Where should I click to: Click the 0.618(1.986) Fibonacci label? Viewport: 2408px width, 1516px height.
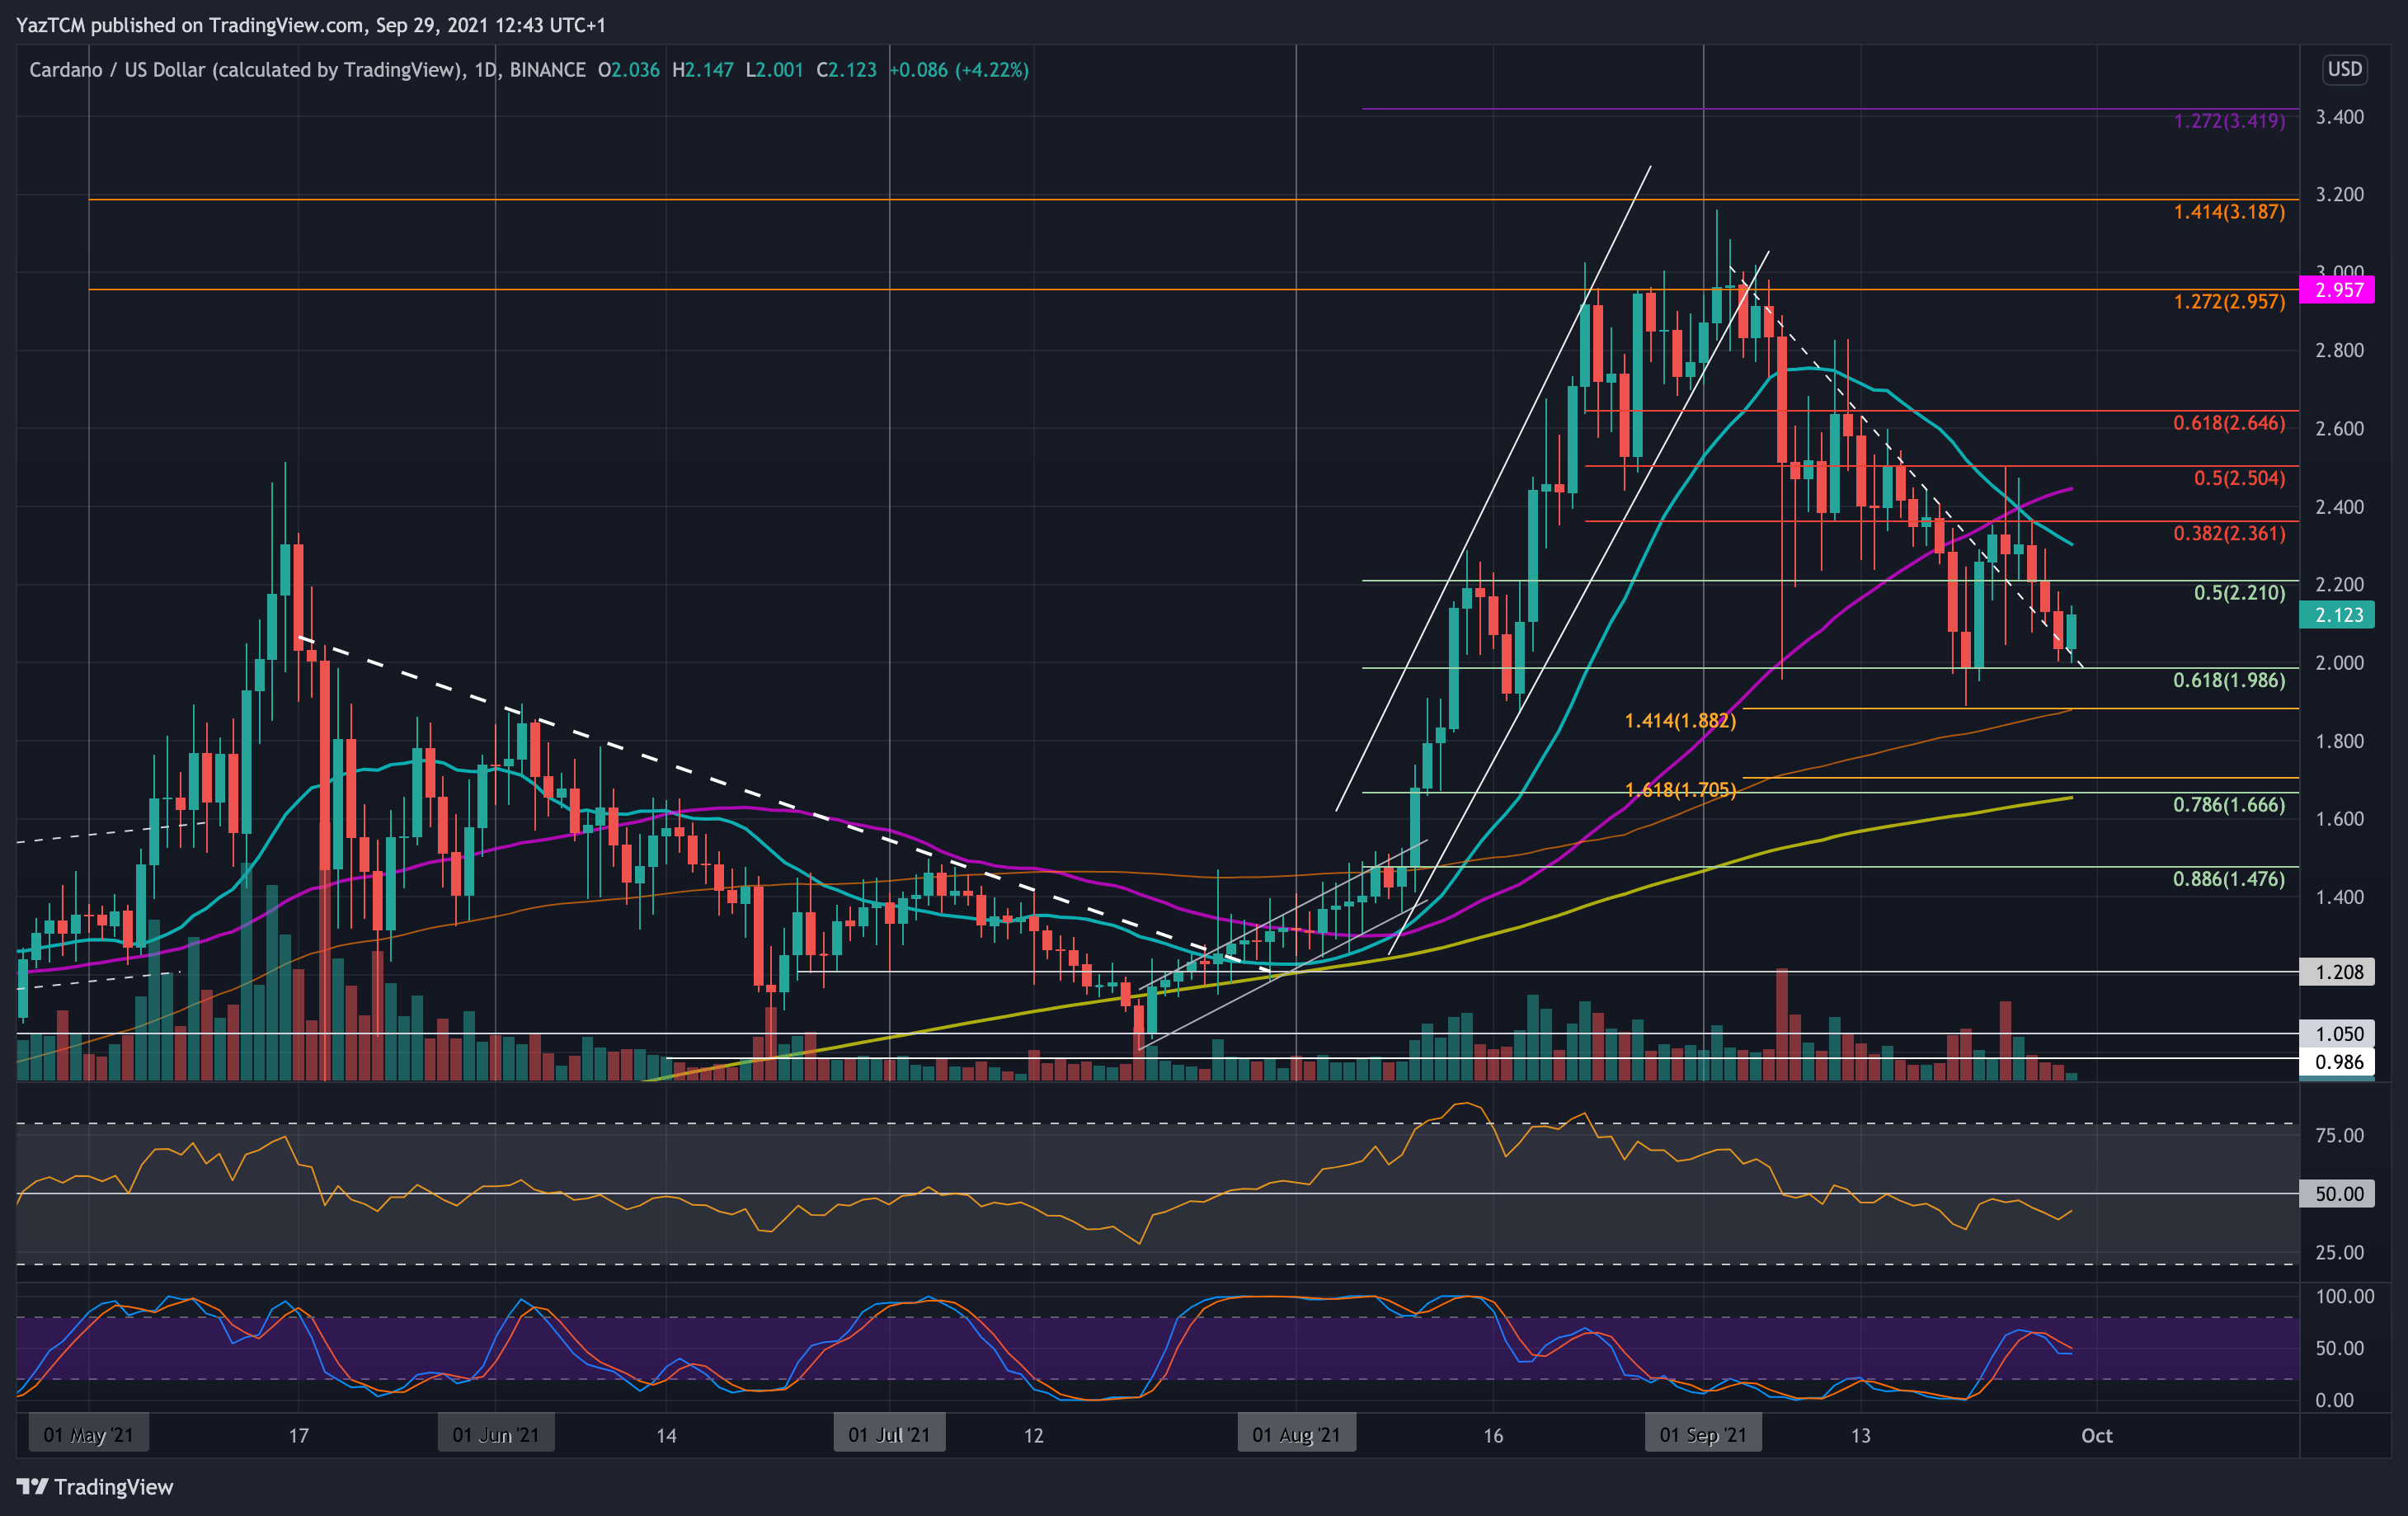(x=2229, y=680)
